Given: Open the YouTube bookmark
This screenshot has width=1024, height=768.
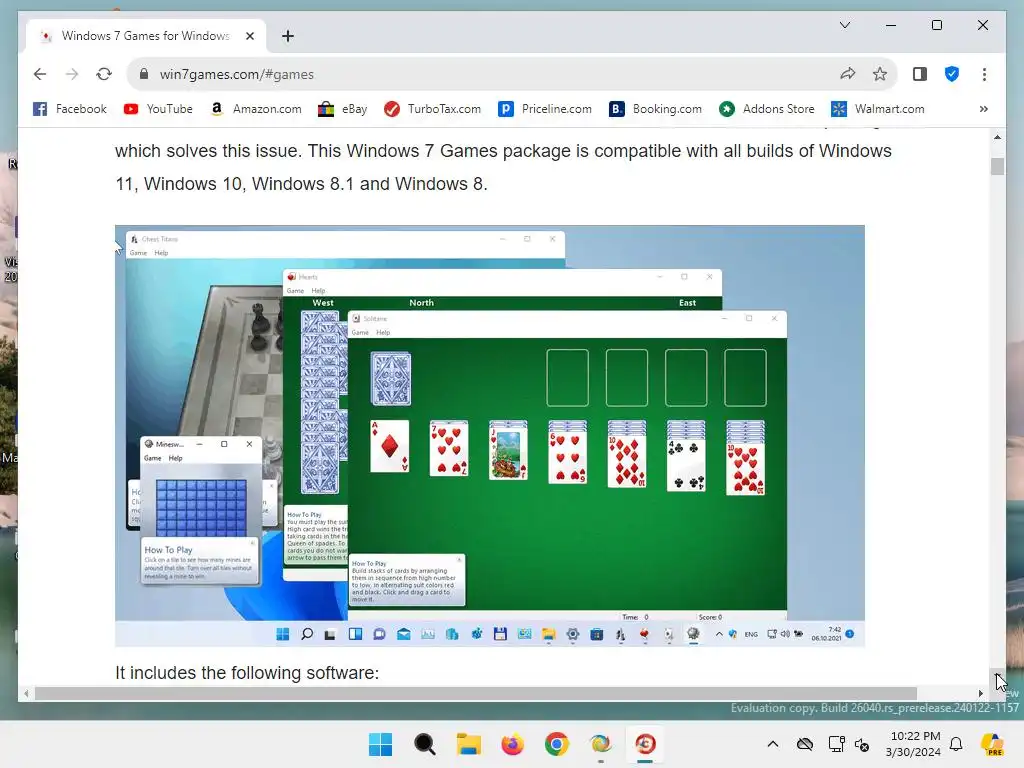Looking at the screenshot, I should pyautogui.click(x=158, y=109).
